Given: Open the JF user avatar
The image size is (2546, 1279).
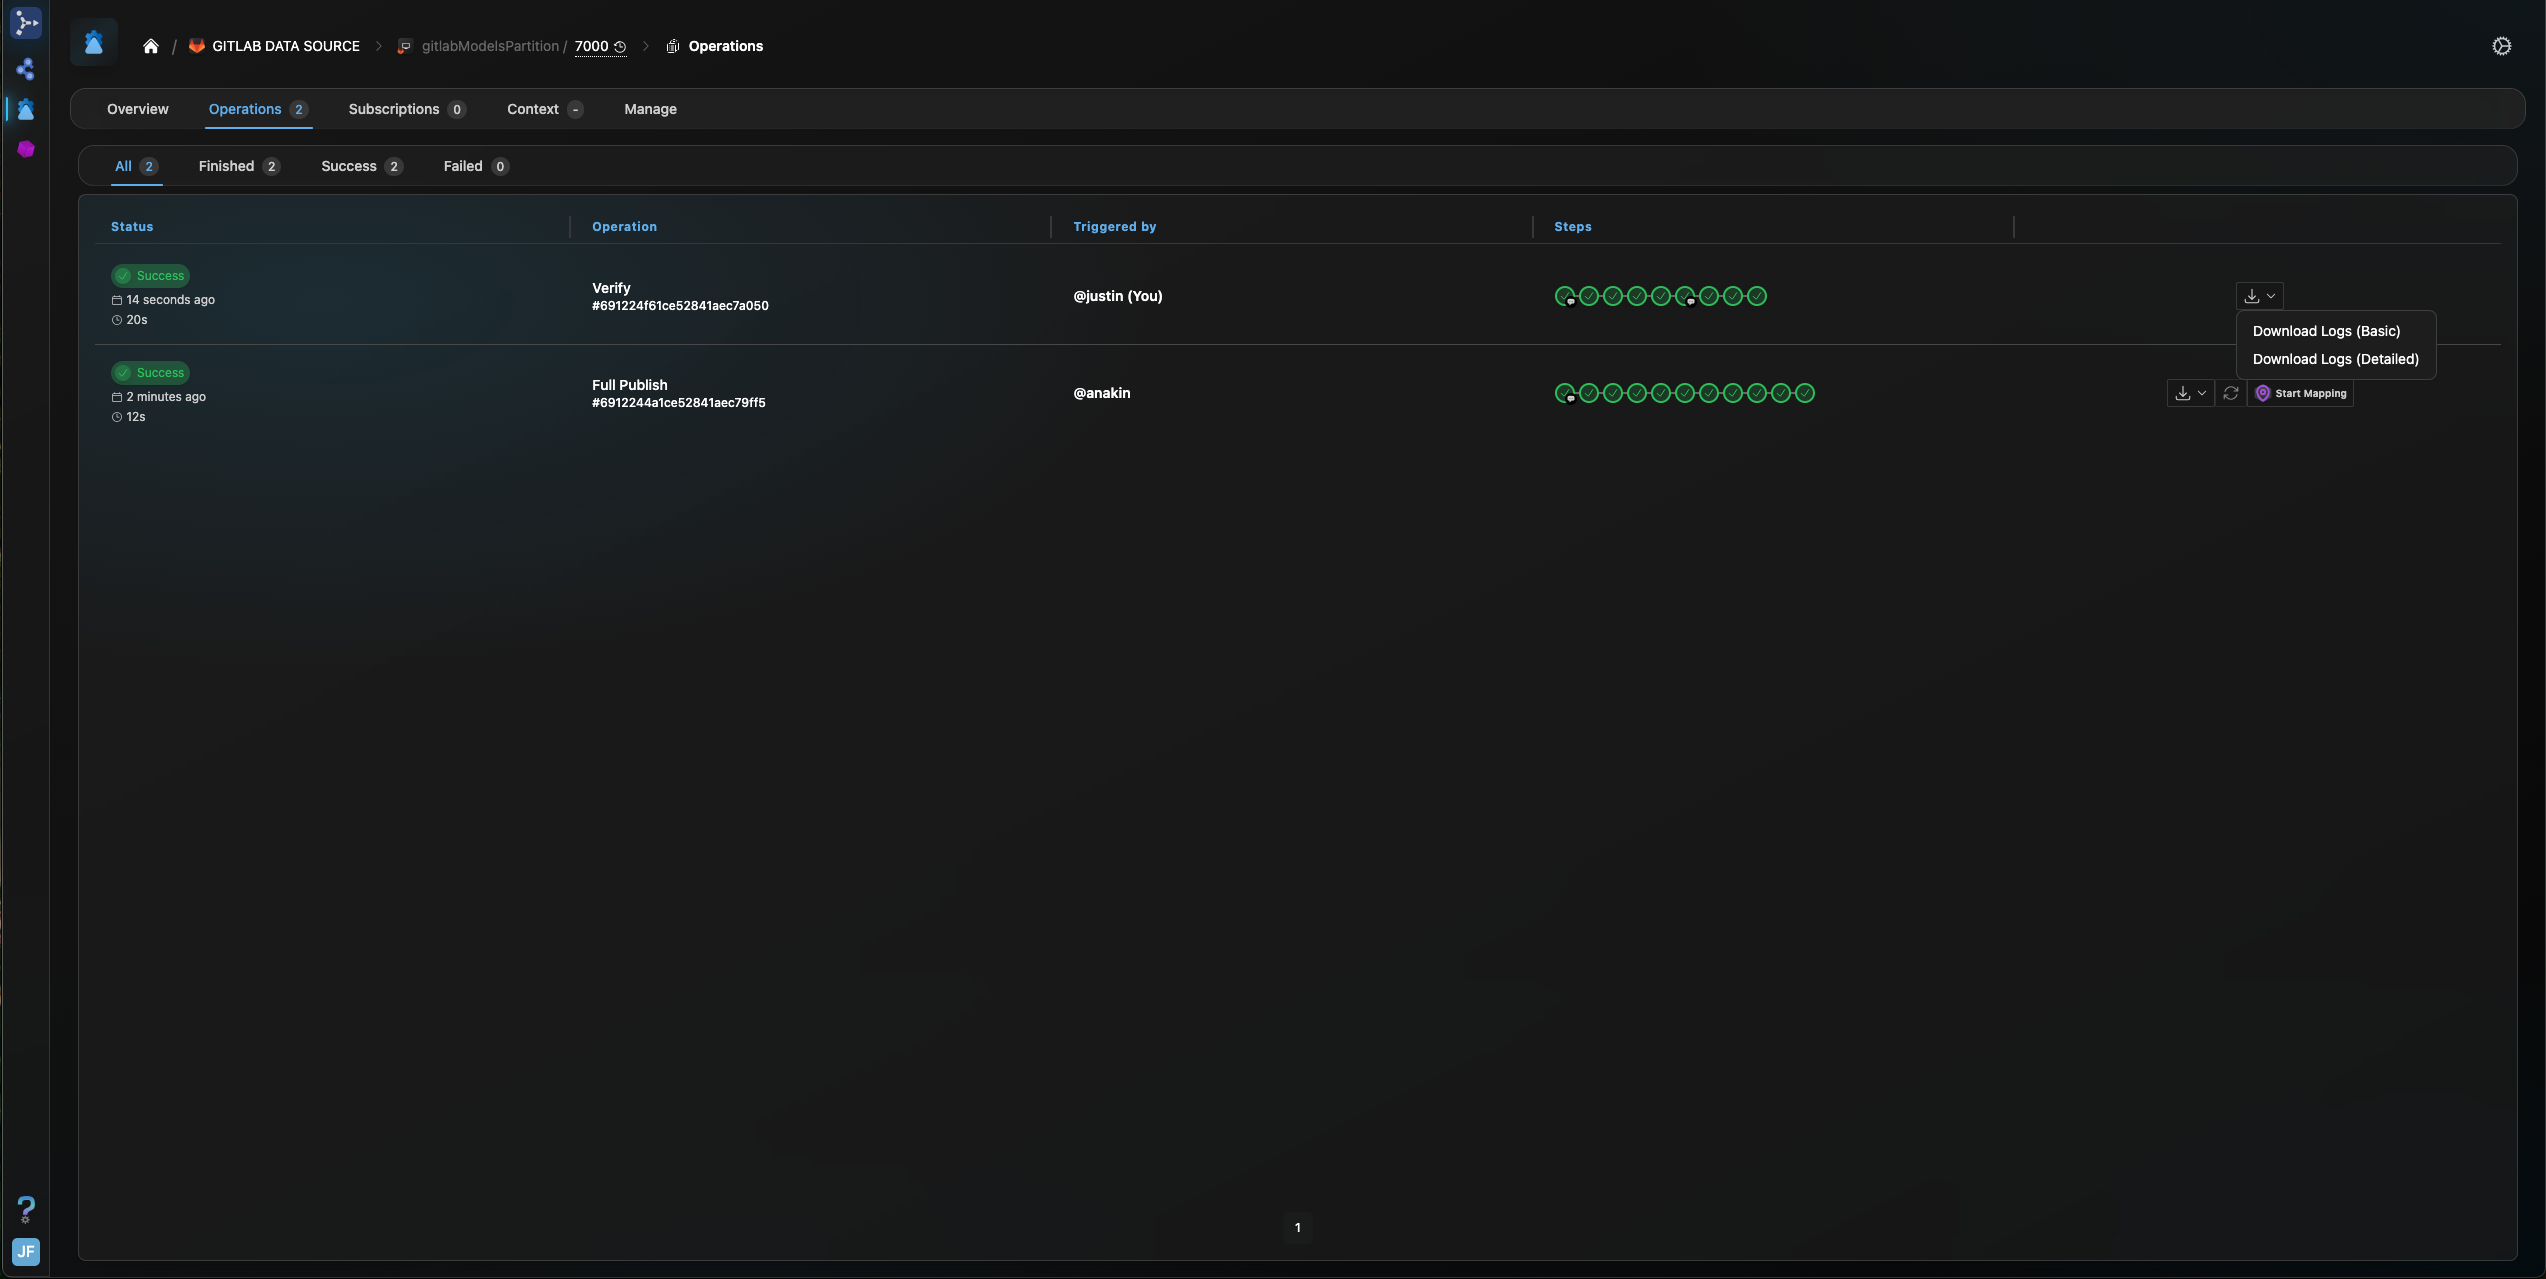Looking at the screenshot, I should 26,1251.
